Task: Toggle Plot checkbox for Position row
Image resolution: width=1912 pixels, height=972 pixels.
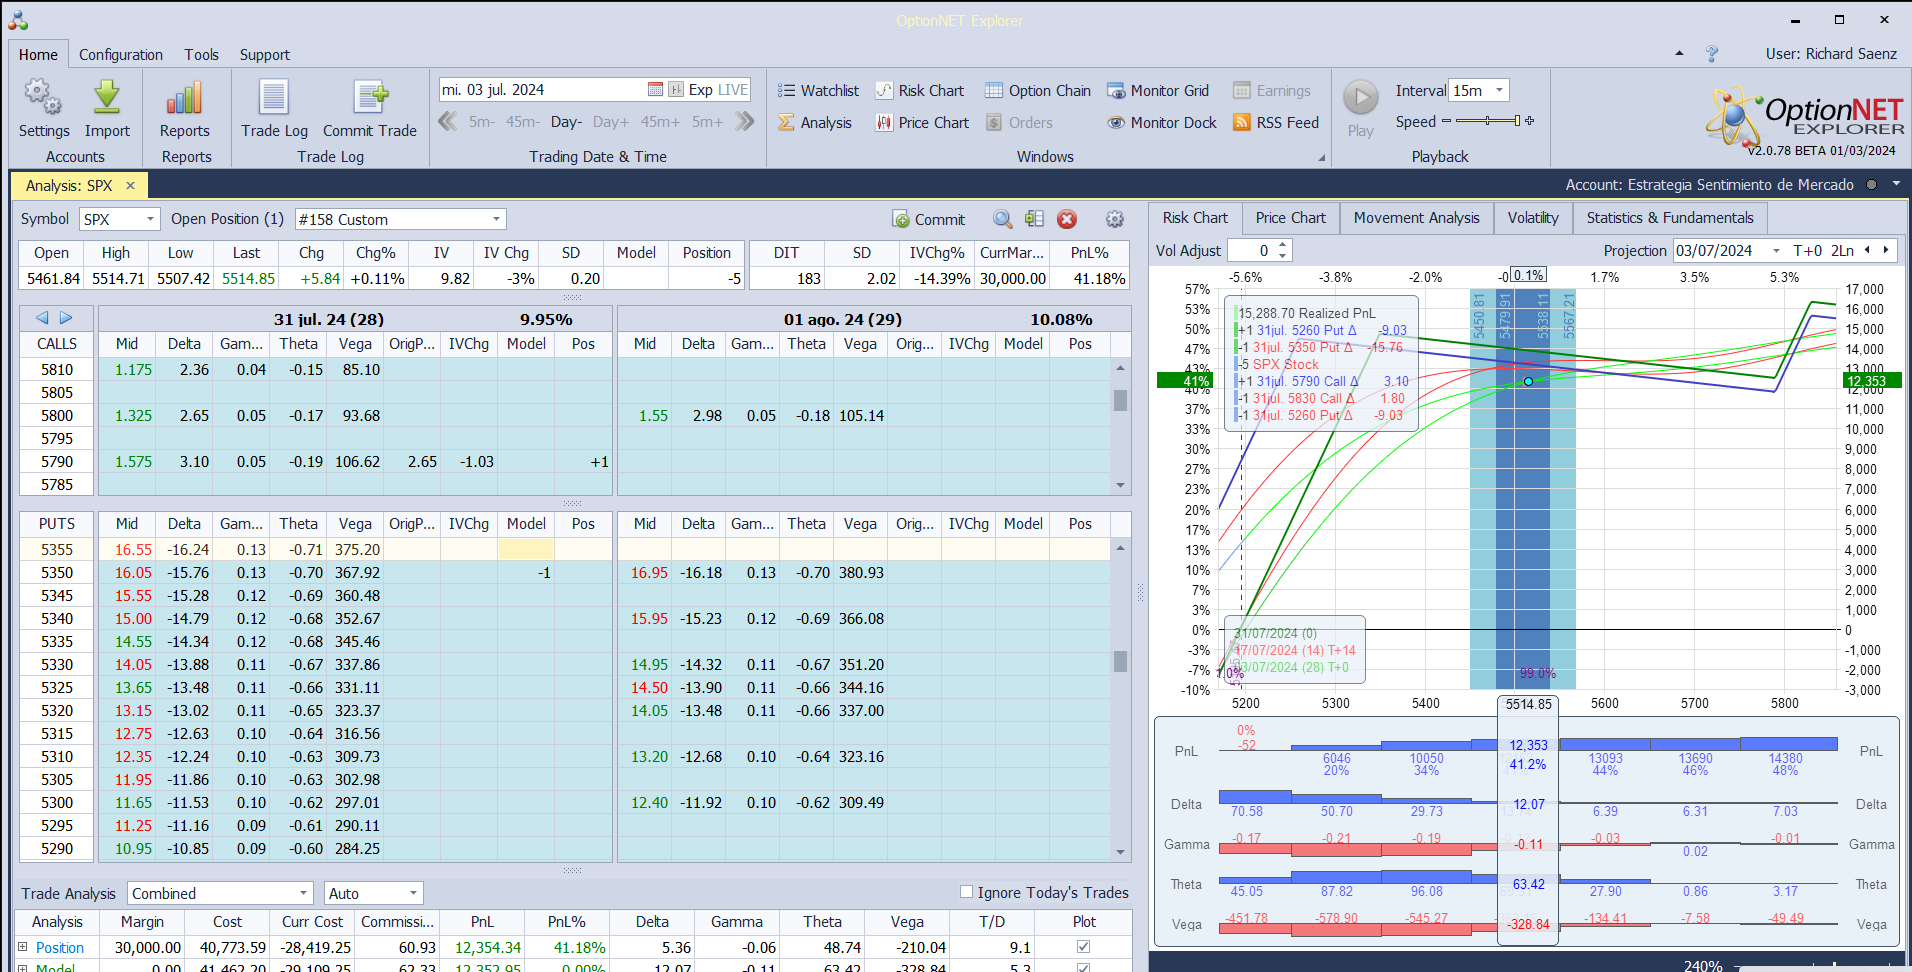Action: (x=1083, y=947)
